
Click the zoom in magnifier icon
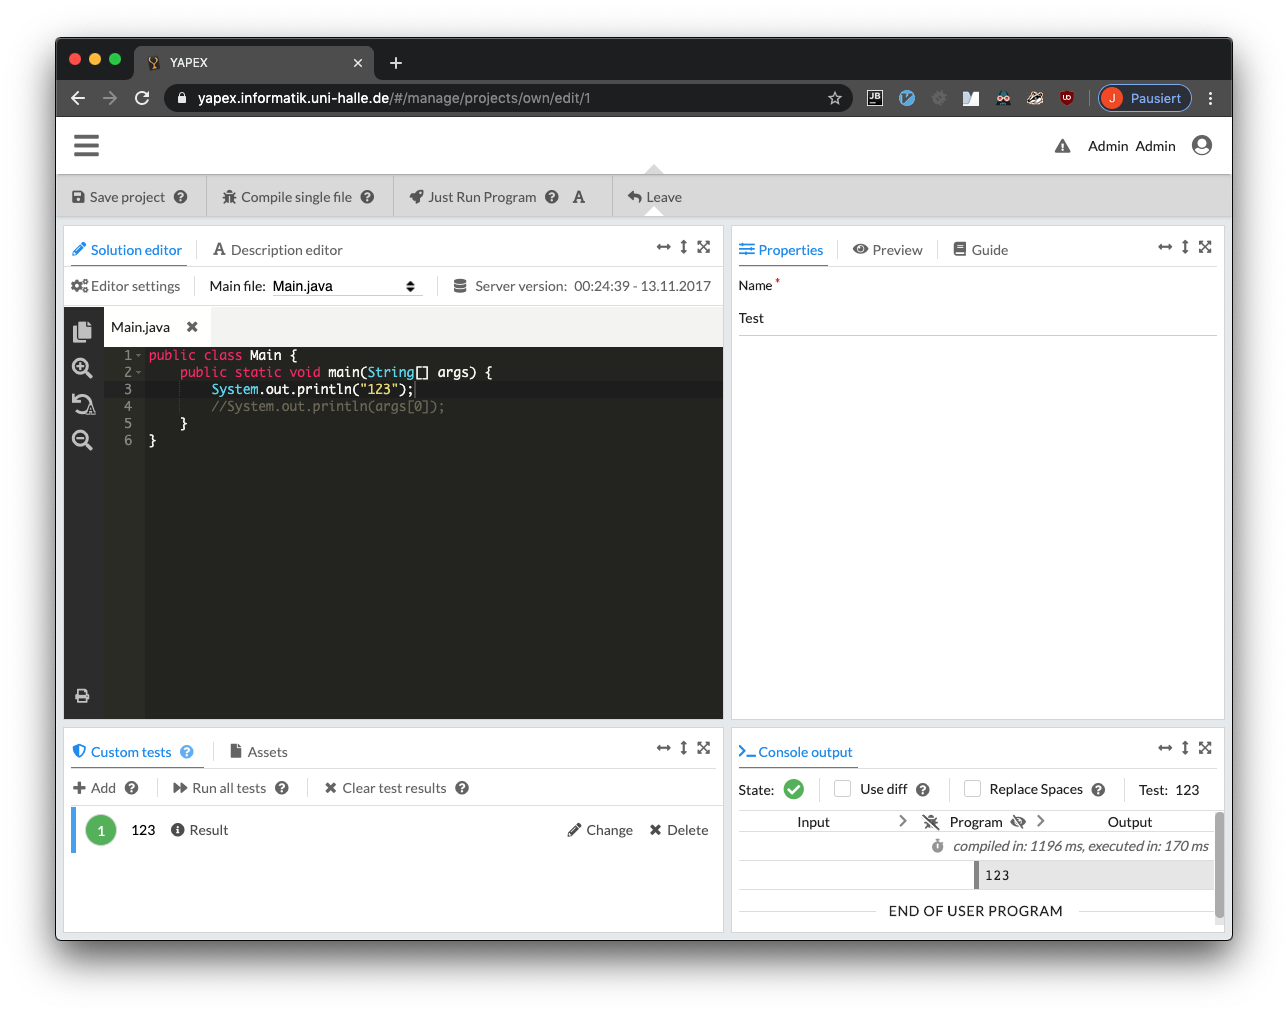(82, 368)
